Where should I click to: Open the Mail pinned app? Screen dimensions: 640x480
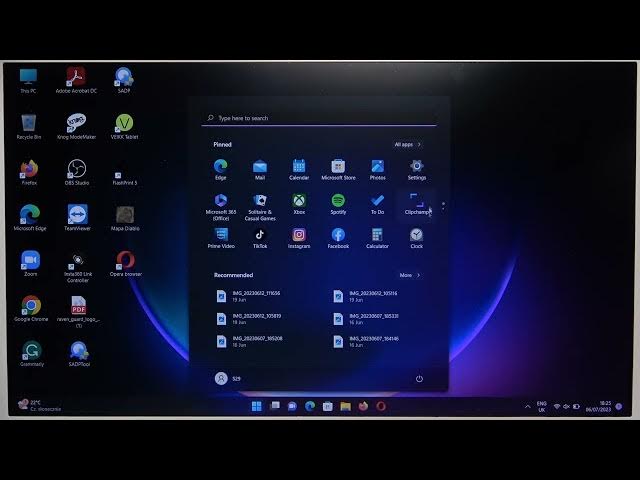tap(260, 169)
